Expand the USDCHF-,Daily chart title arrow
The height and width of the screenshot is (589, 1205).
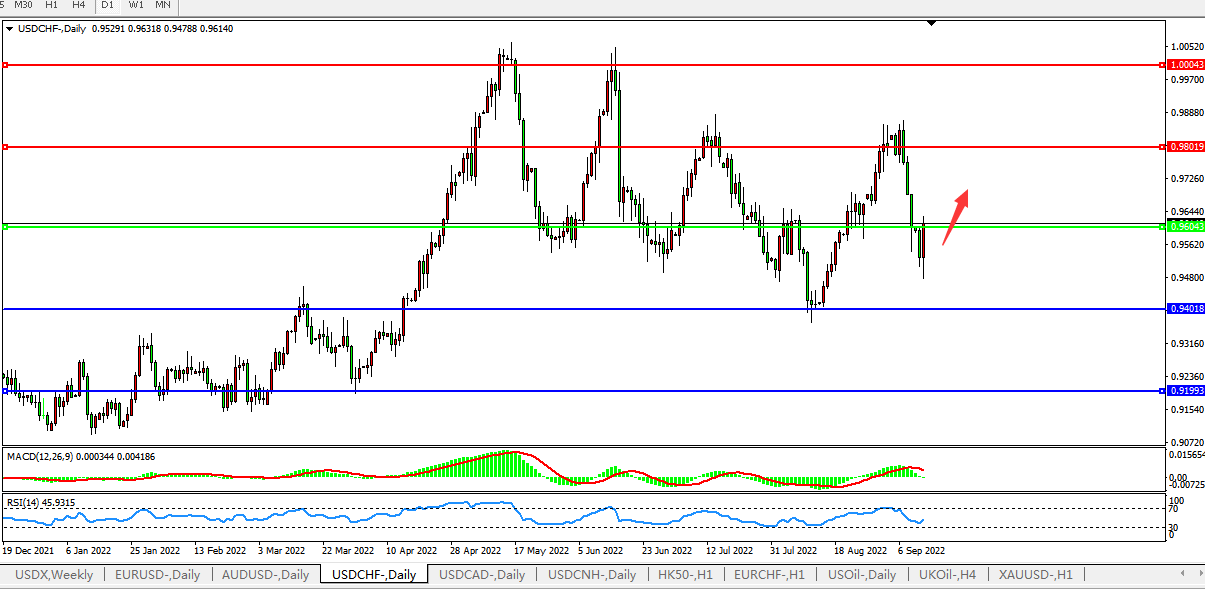pyautogui.click(x=9, y=29)
